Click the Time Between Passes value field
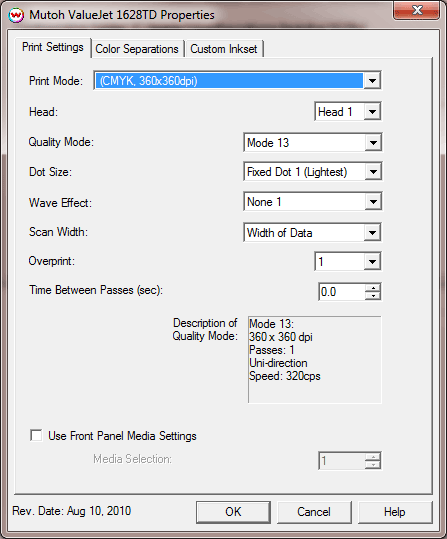 pyautogui.click(x=342, y=292)
